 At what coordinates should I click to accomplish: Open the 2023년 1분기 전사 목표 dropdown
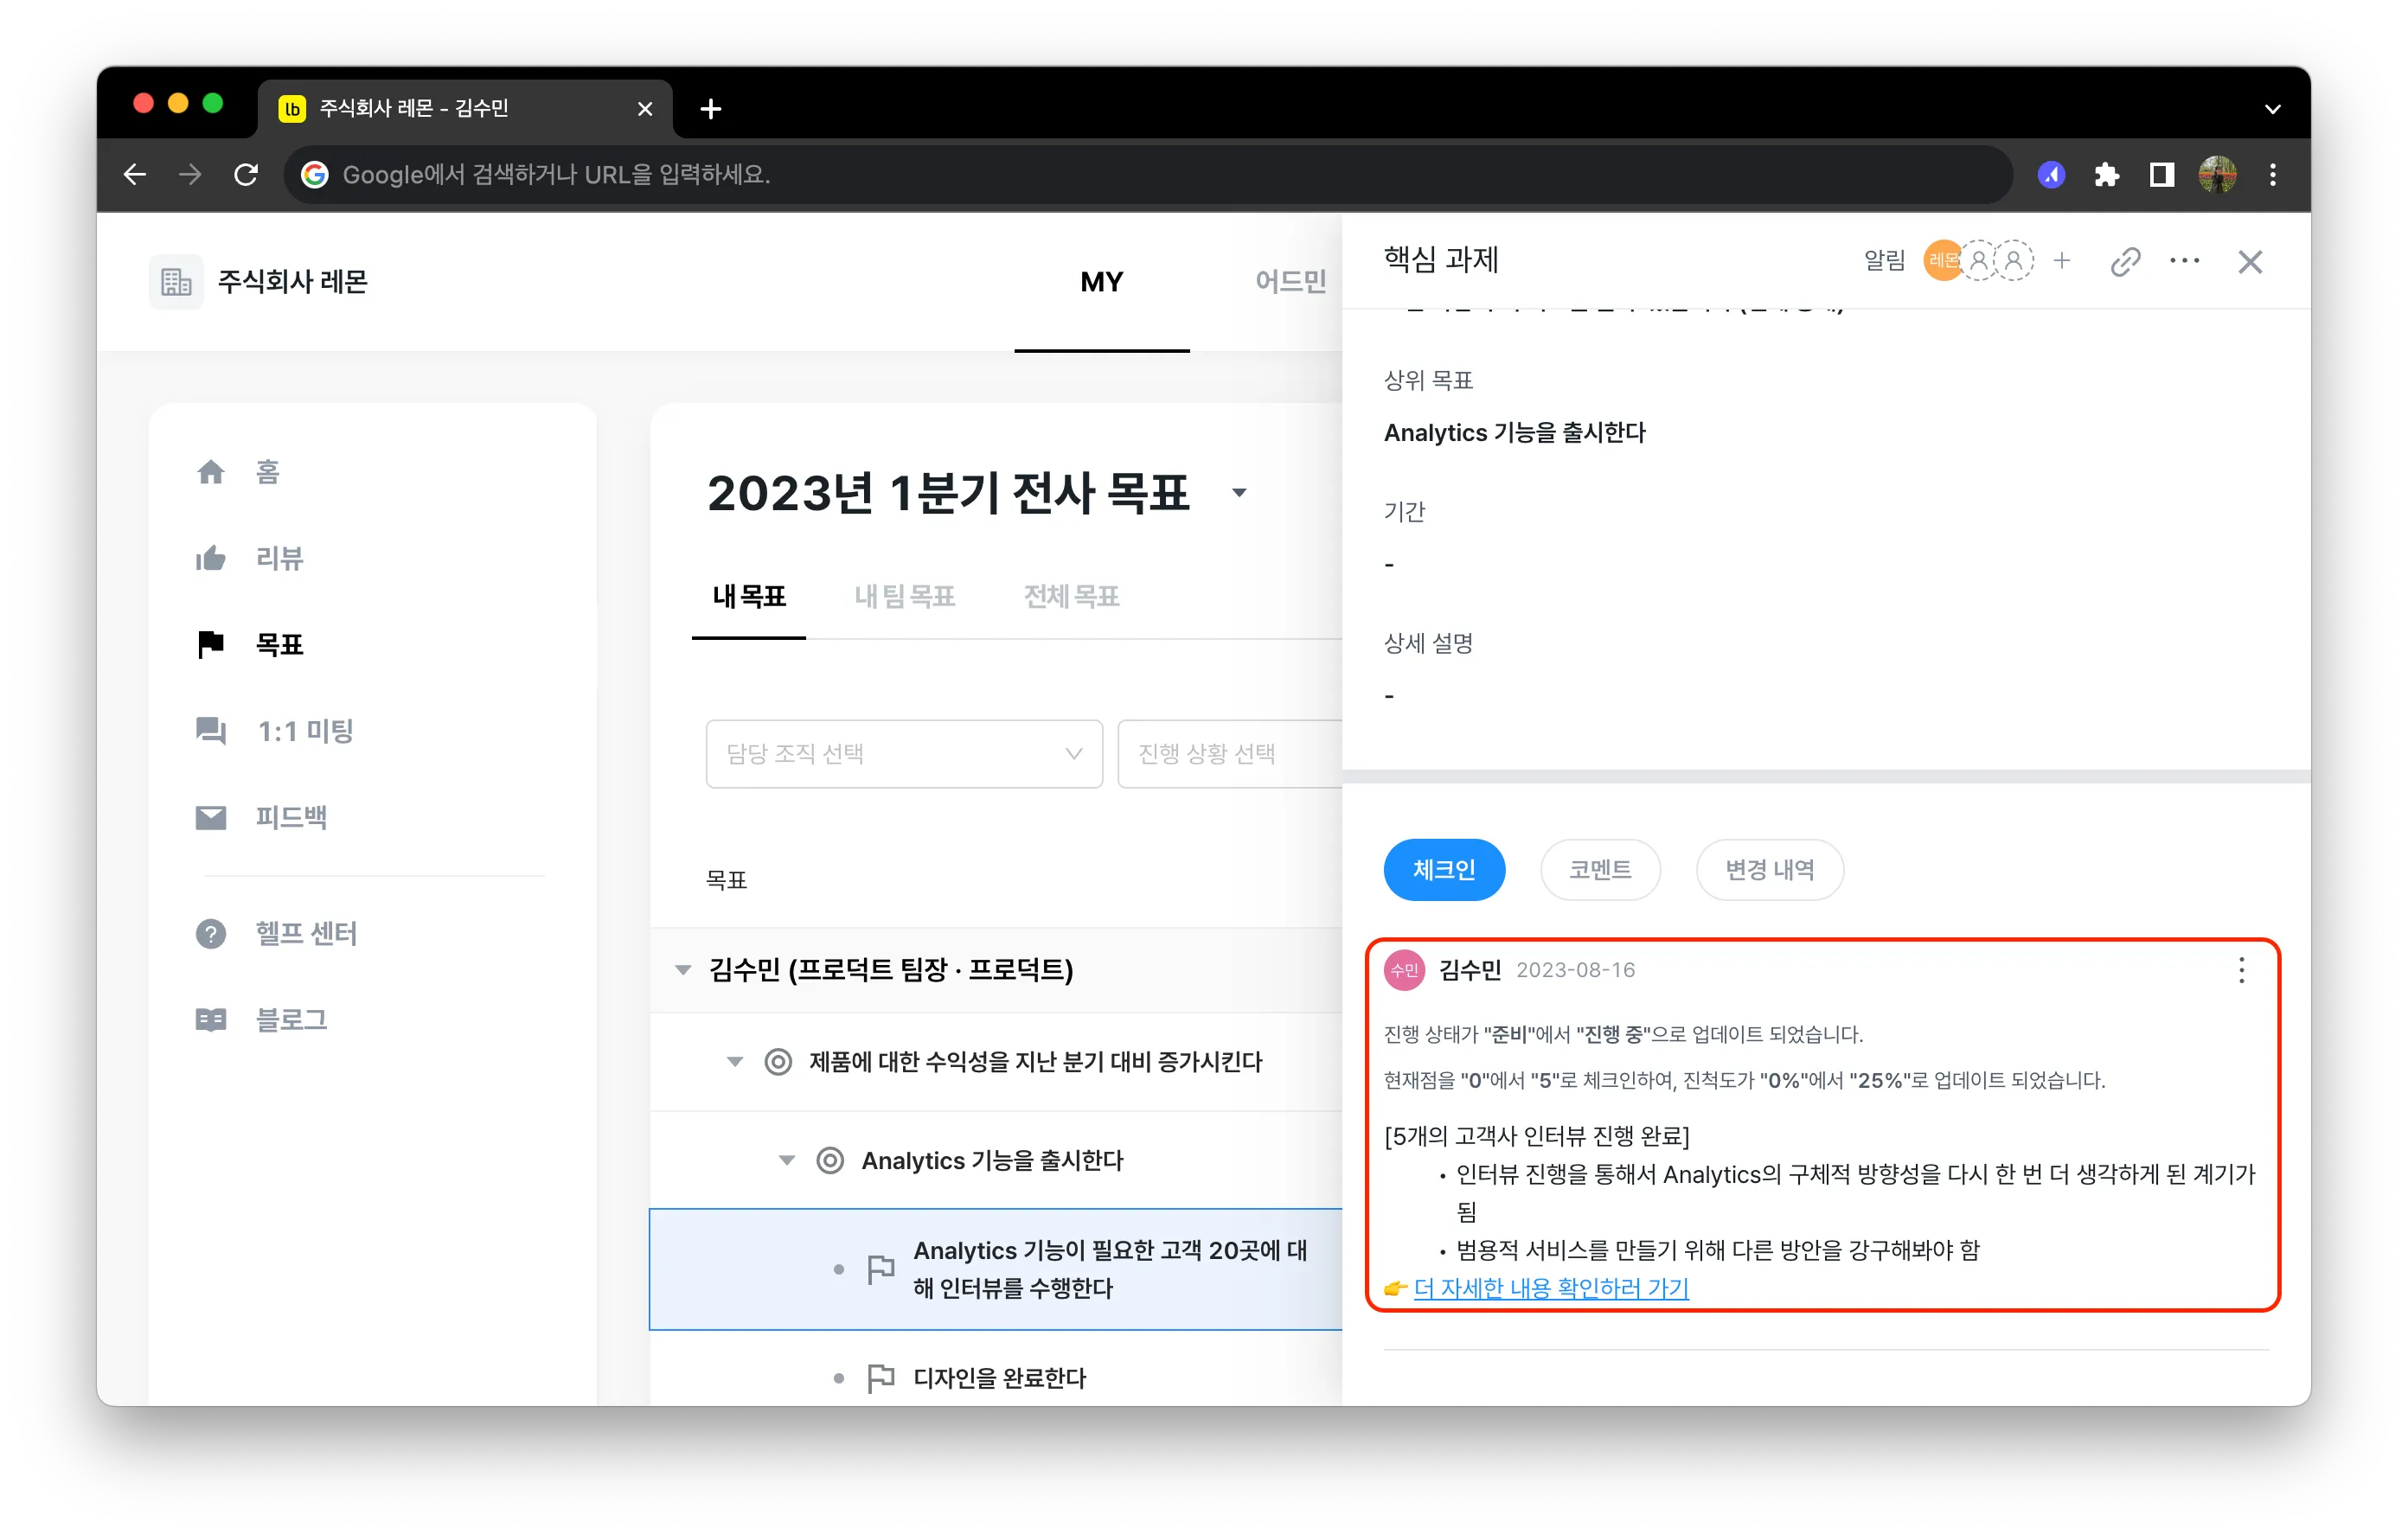click(1240, 492)
